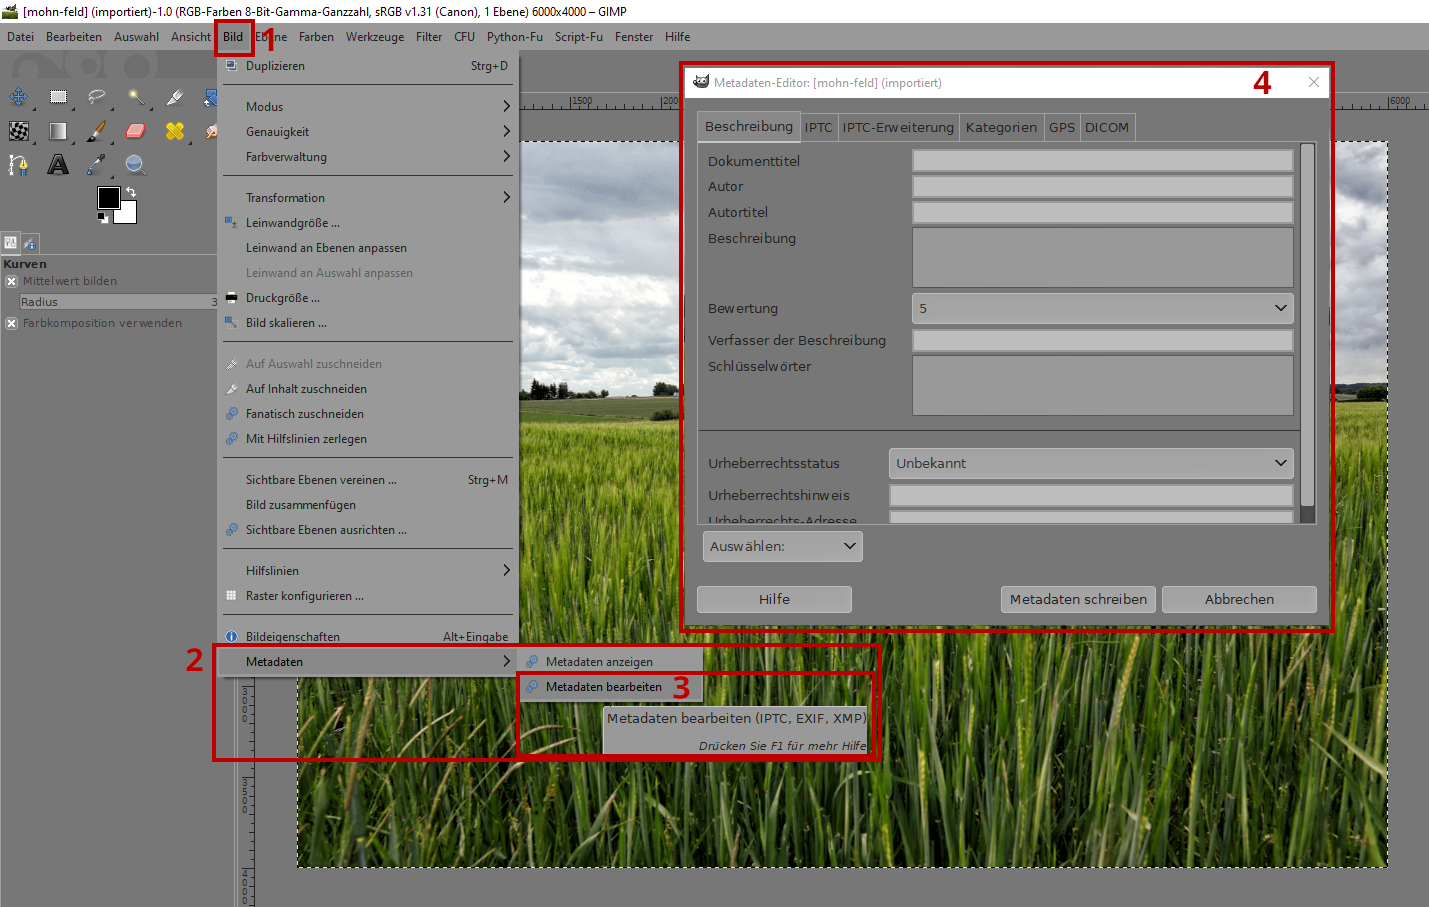
Task: Pick the Fuzzy Select magic wand tool
Action: click(135, 97)
